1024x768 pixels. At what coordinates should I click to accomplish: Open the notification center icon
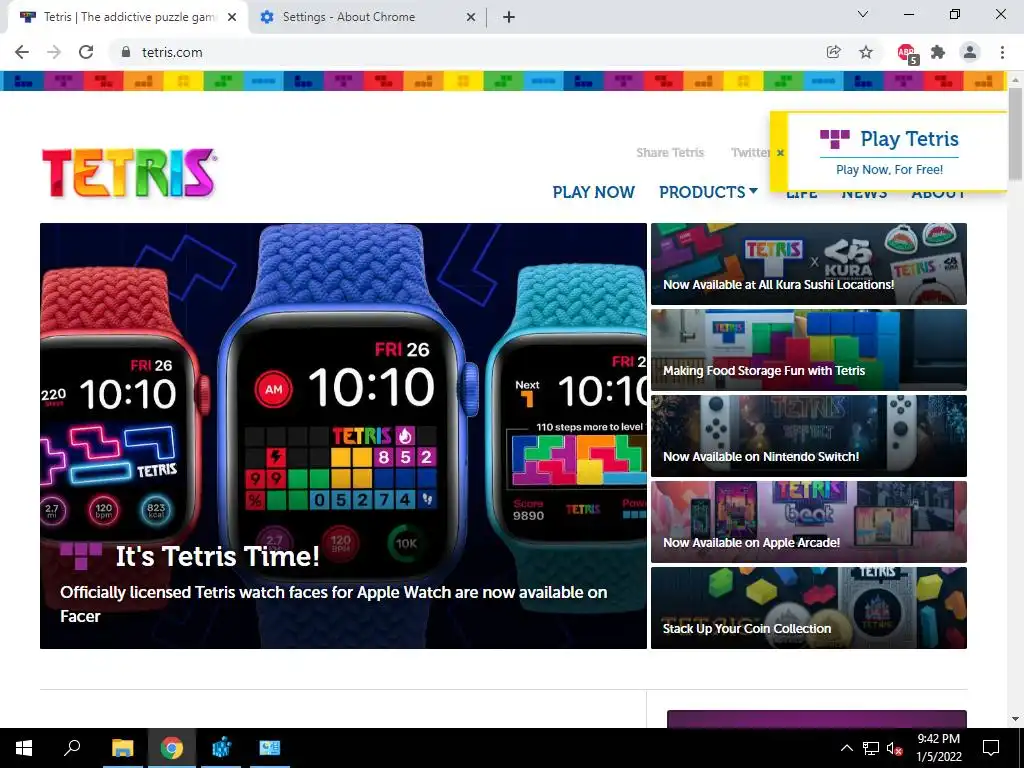coord(991,748)
